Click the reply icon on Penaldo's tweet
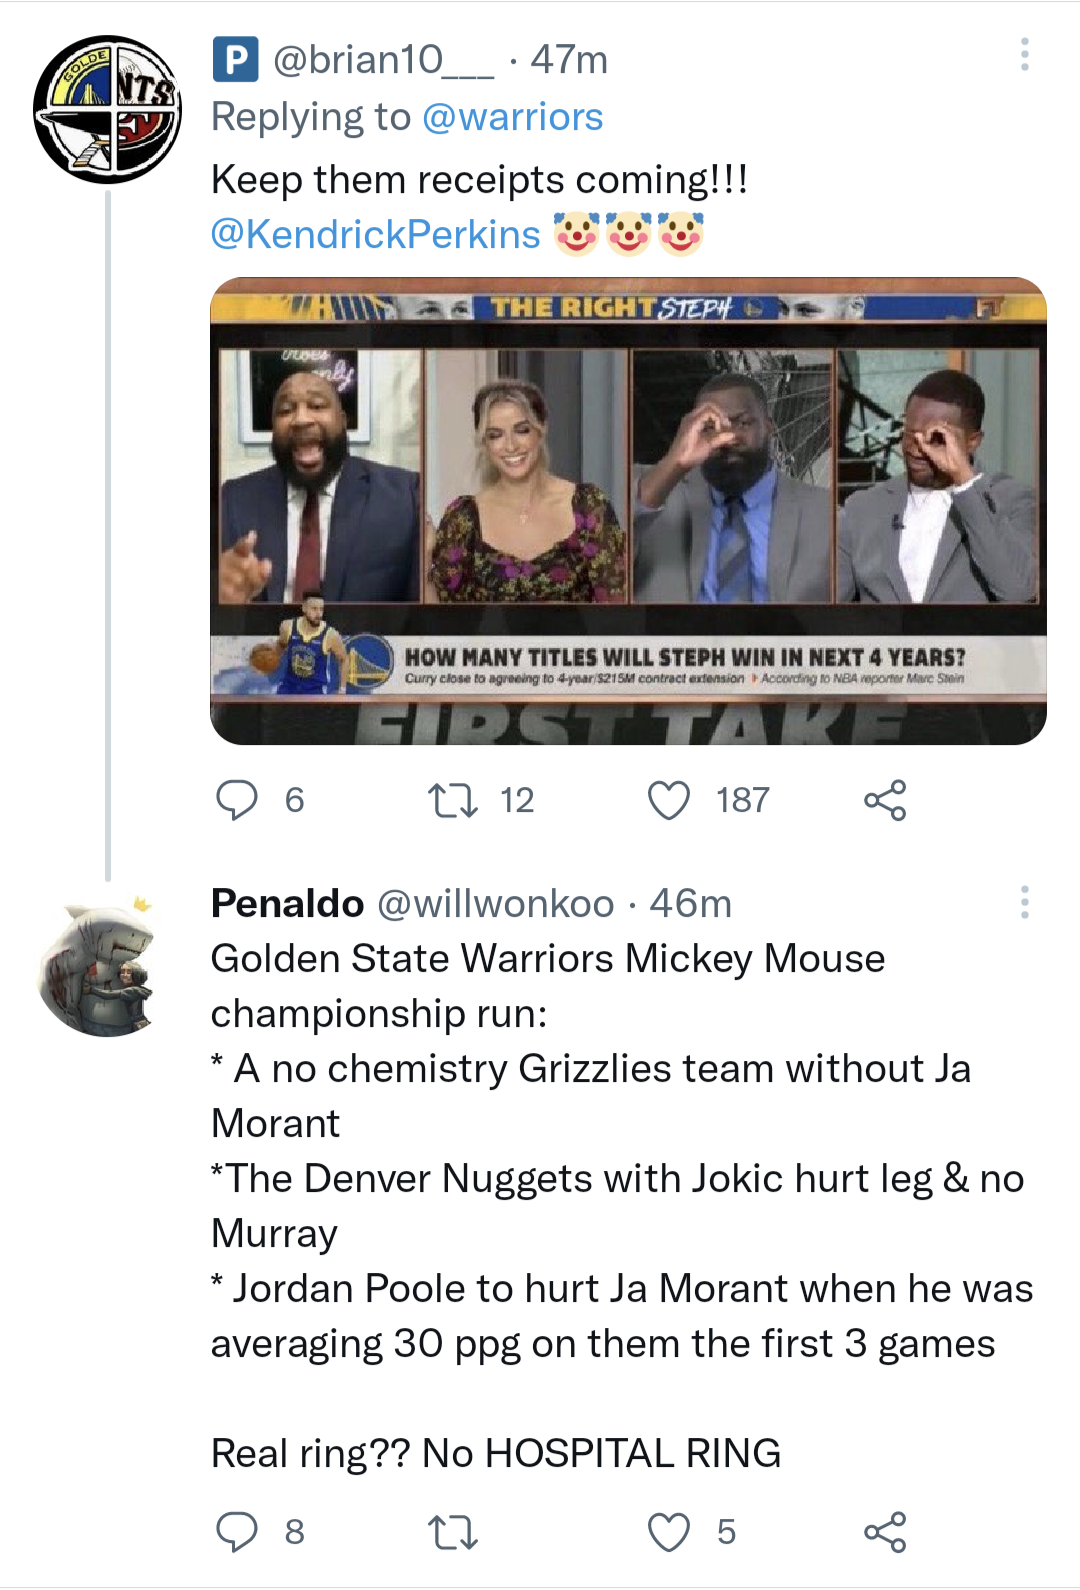Viewport: 1080px width, 1590px height. [x=240, y=1530]
